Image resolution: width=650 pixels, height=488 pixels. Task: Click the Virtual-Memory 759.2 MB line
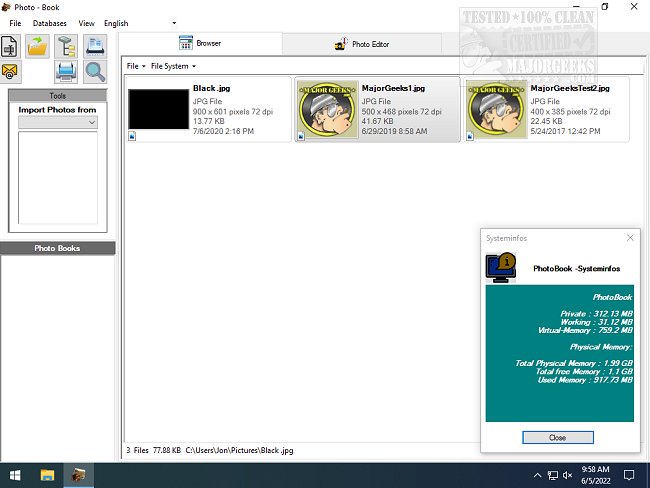point(585,330)
